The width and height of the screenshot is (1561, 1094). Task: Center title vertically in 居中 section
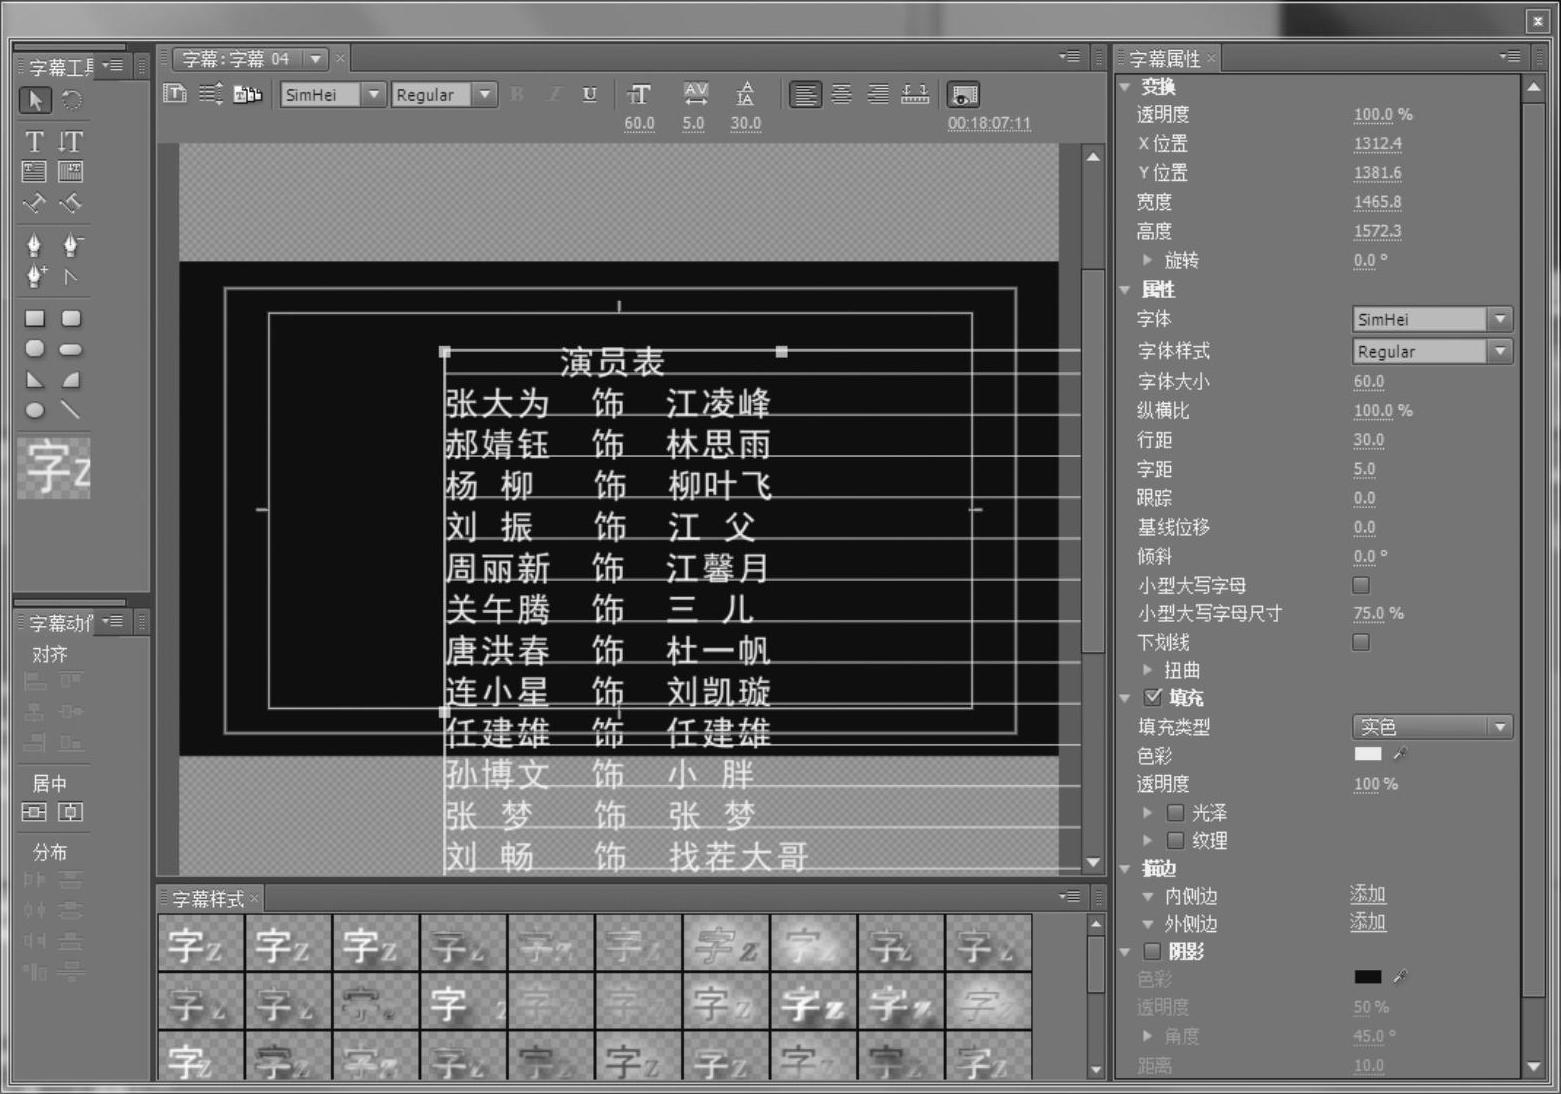(71, 812)
